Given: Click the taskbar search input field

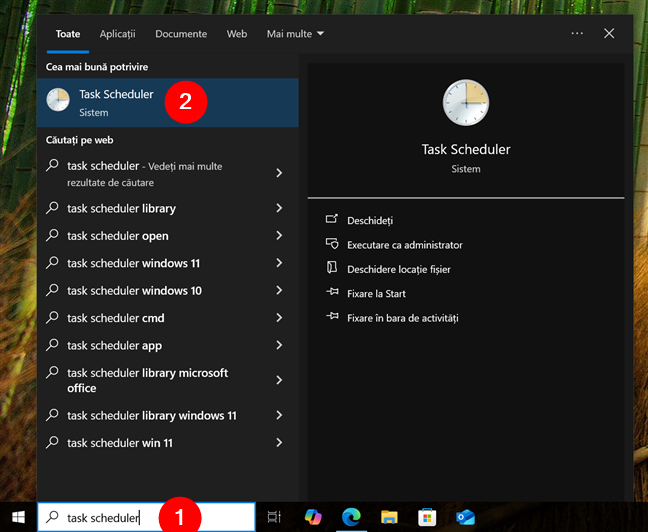Looking at the screenshot, I should pyautogui.click(x=146, y=517).
